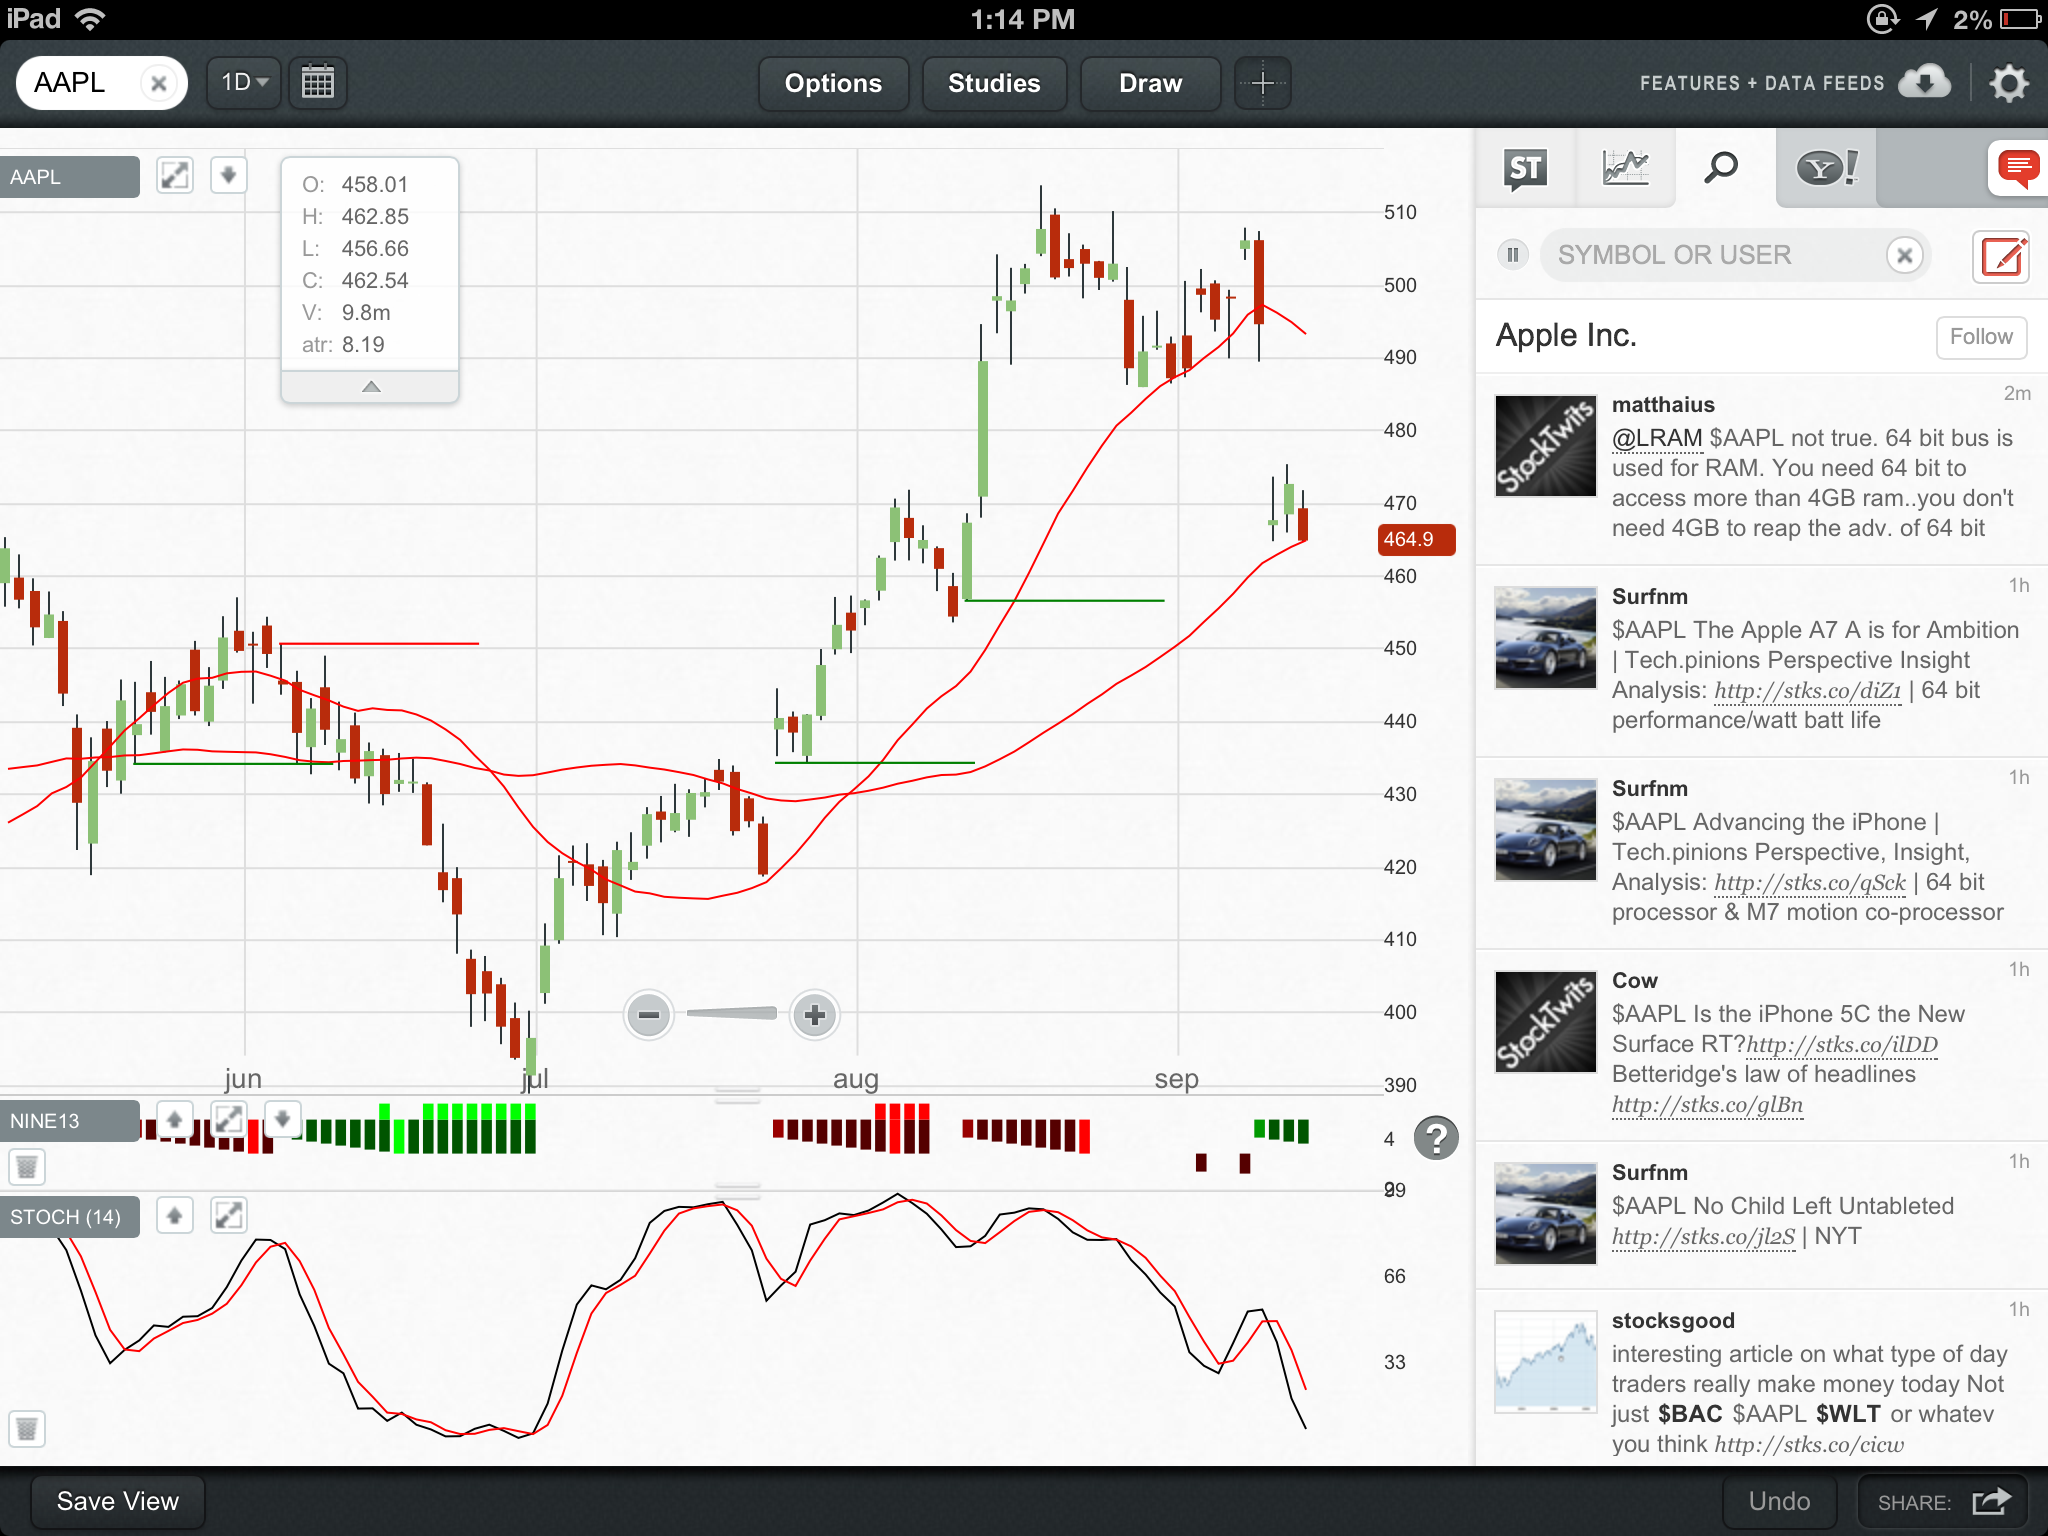Open the Studies menu

(x=994, y=83)
